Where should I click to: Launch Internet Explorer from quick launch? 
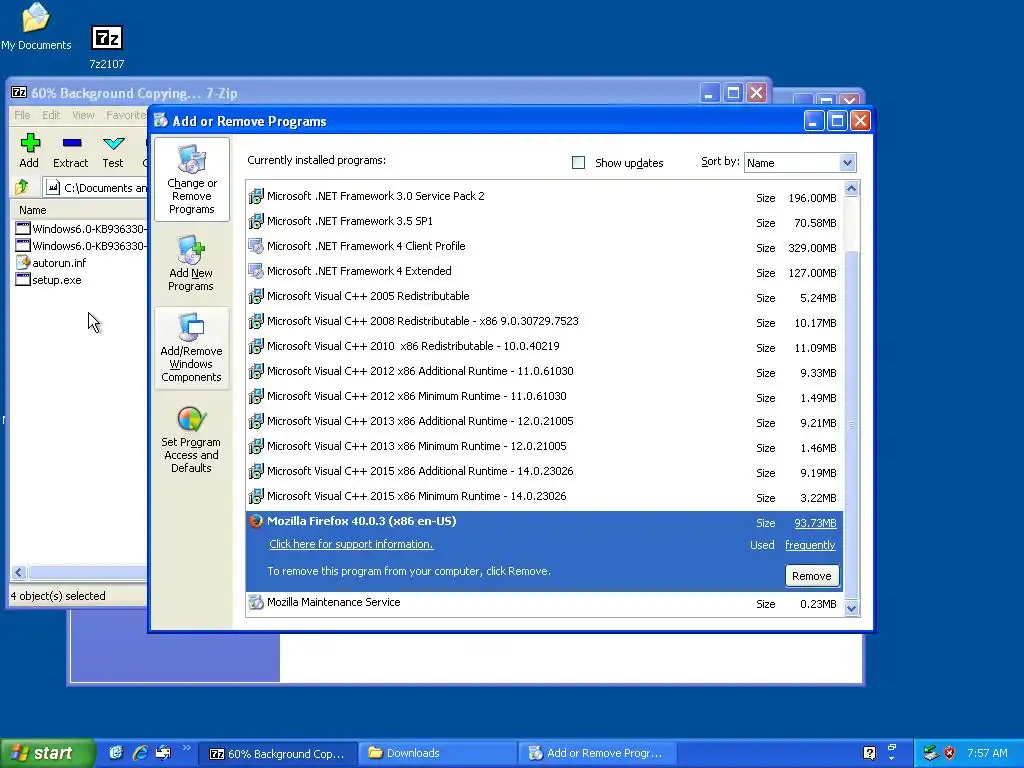140,753
